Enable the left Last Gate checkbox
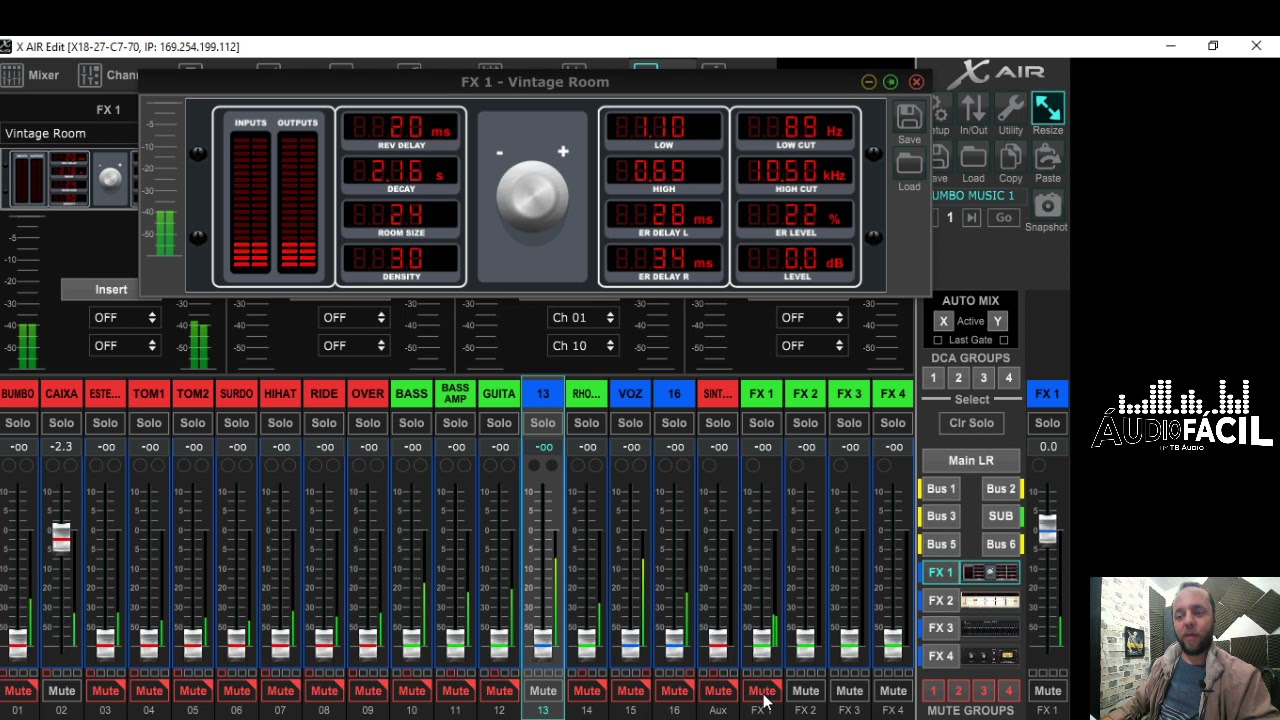The image size is (1280, 720). pos(937,340)
